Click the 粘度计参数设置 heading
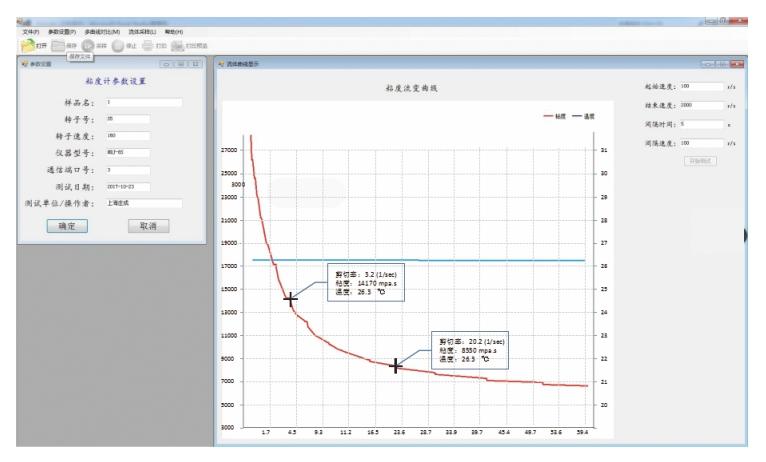 coord(116,82)
